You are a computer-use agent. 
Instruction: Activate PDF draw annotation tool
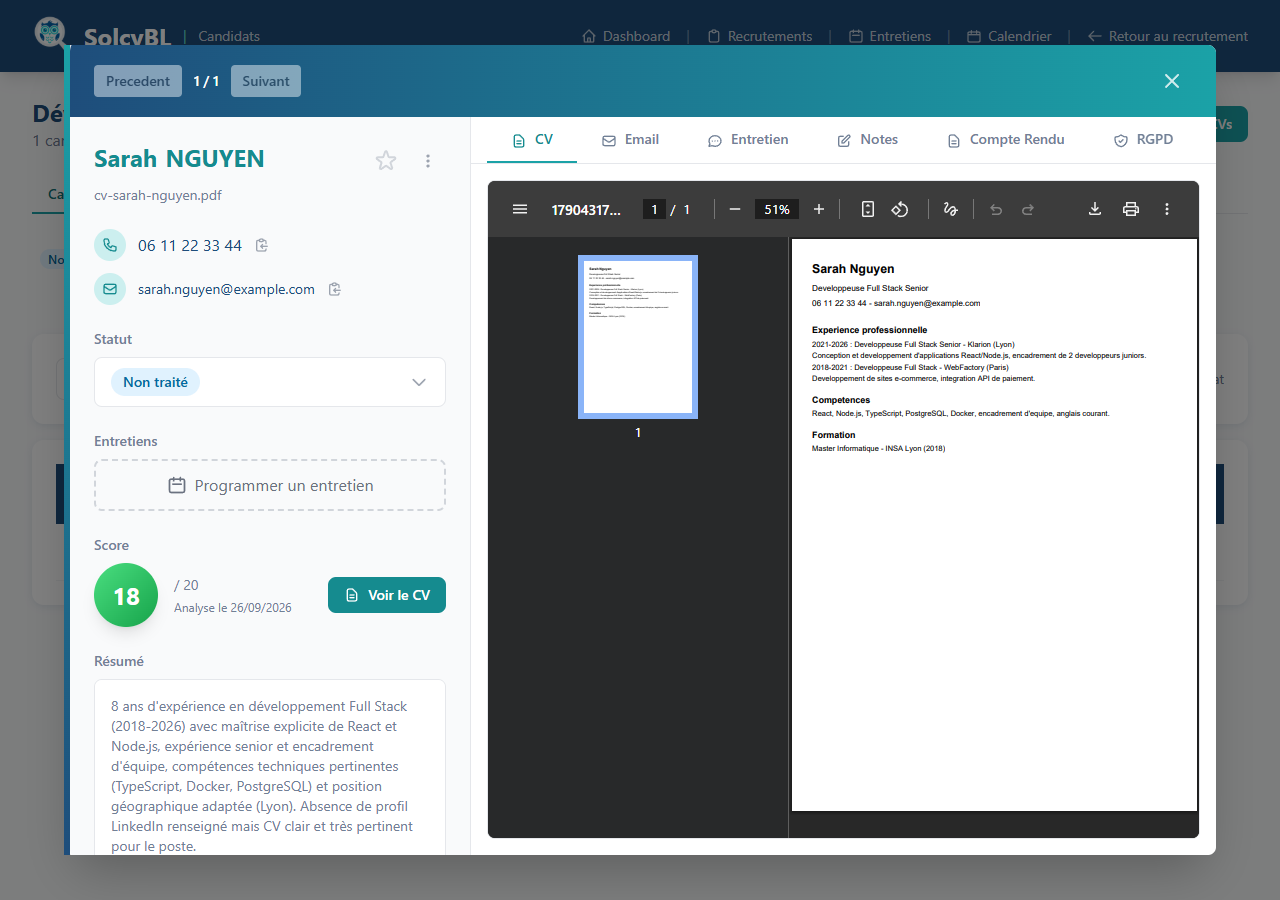950,209
